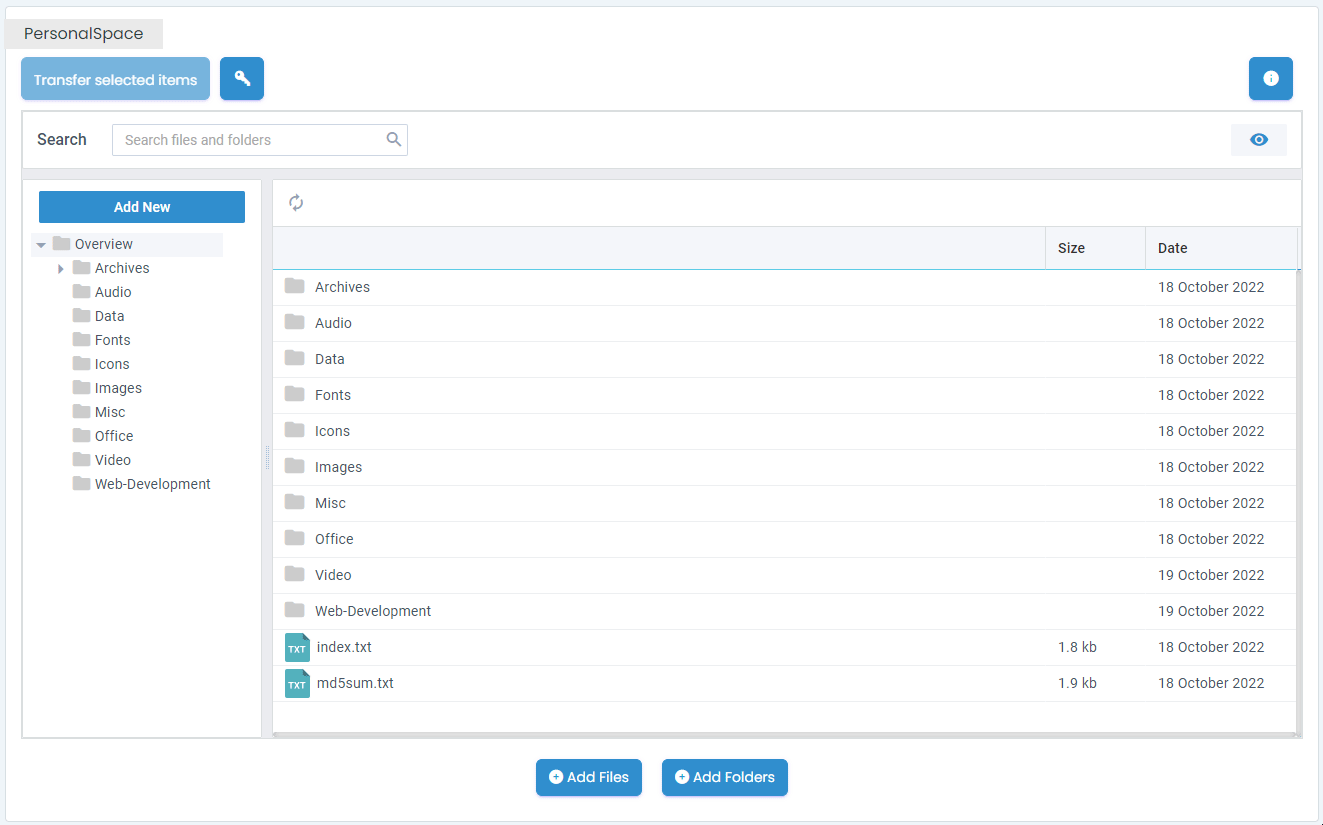Expand the Archives folder in tree
The image size is (1323, 825).
click(61, 268)
